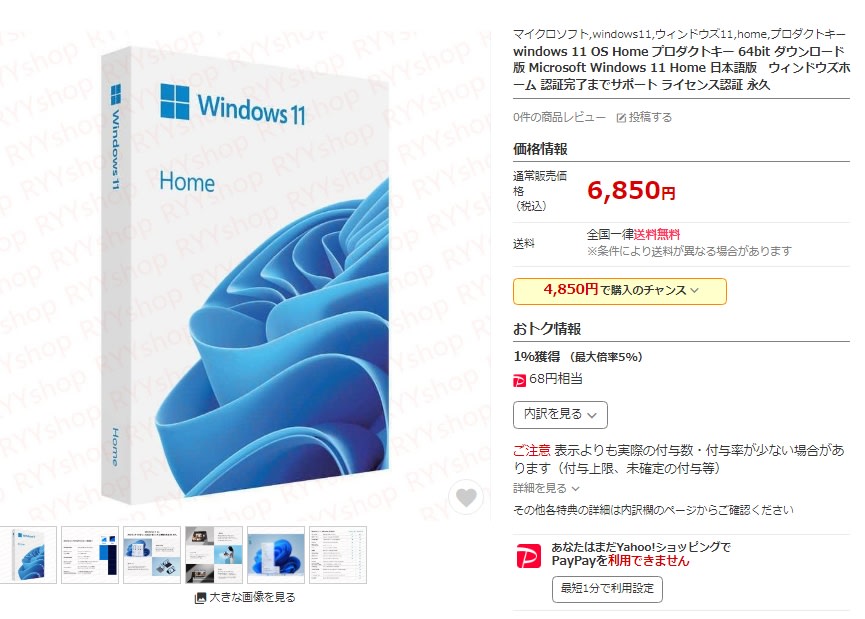The image size is (865, 619).
Task: Add item to favorites with heart icon
Action: pos(466,498)
